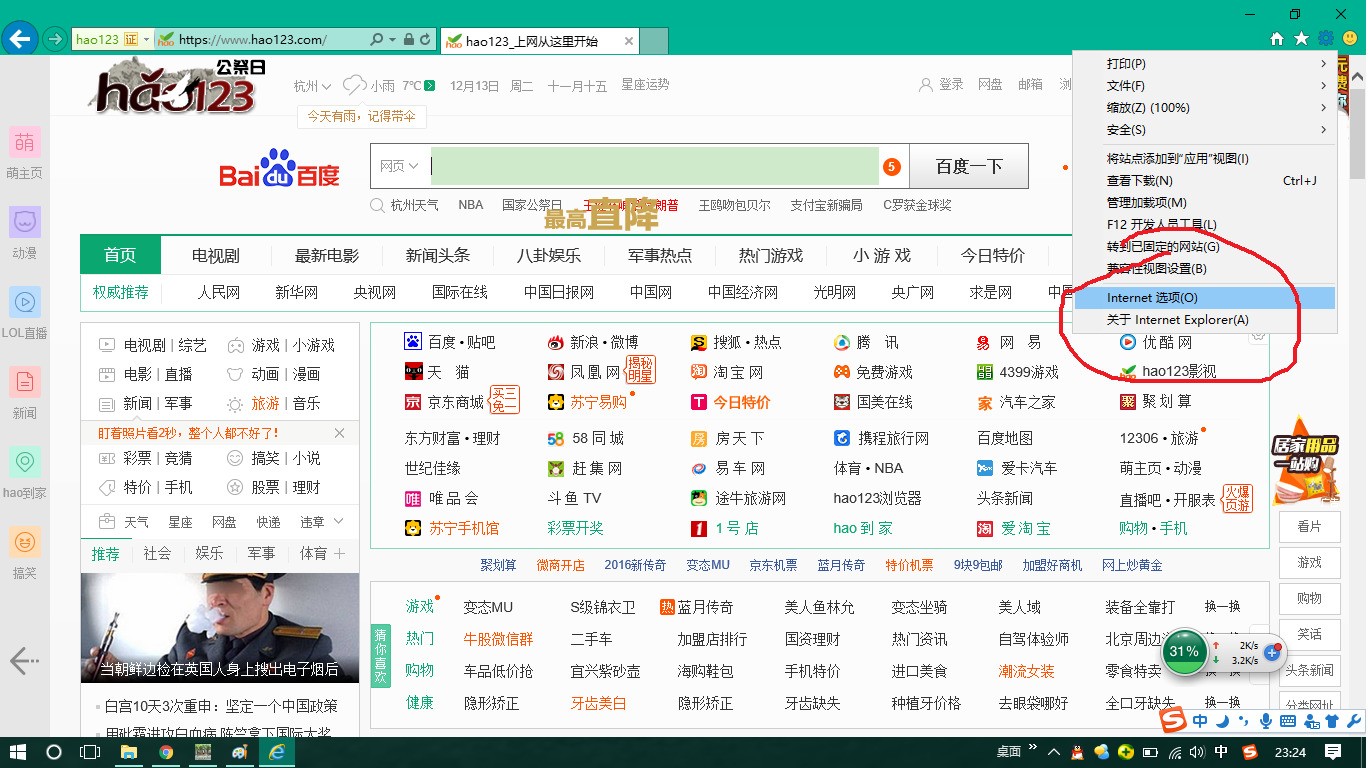Click the 居家用品一站购 advertisement
This screenshot has height=768, width=1368.
click(x=1305, y=461)
